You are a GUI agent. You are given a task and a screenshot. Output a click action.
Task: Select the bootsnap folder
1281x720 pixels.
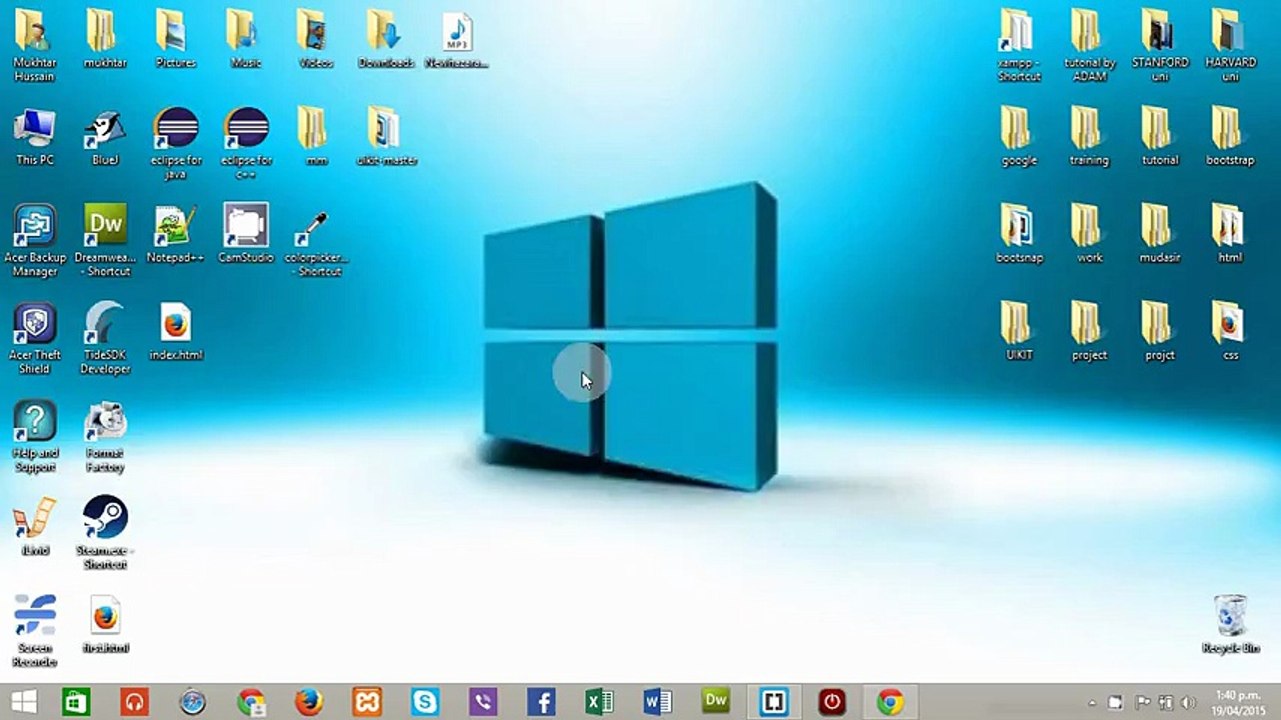(1019, 234)
